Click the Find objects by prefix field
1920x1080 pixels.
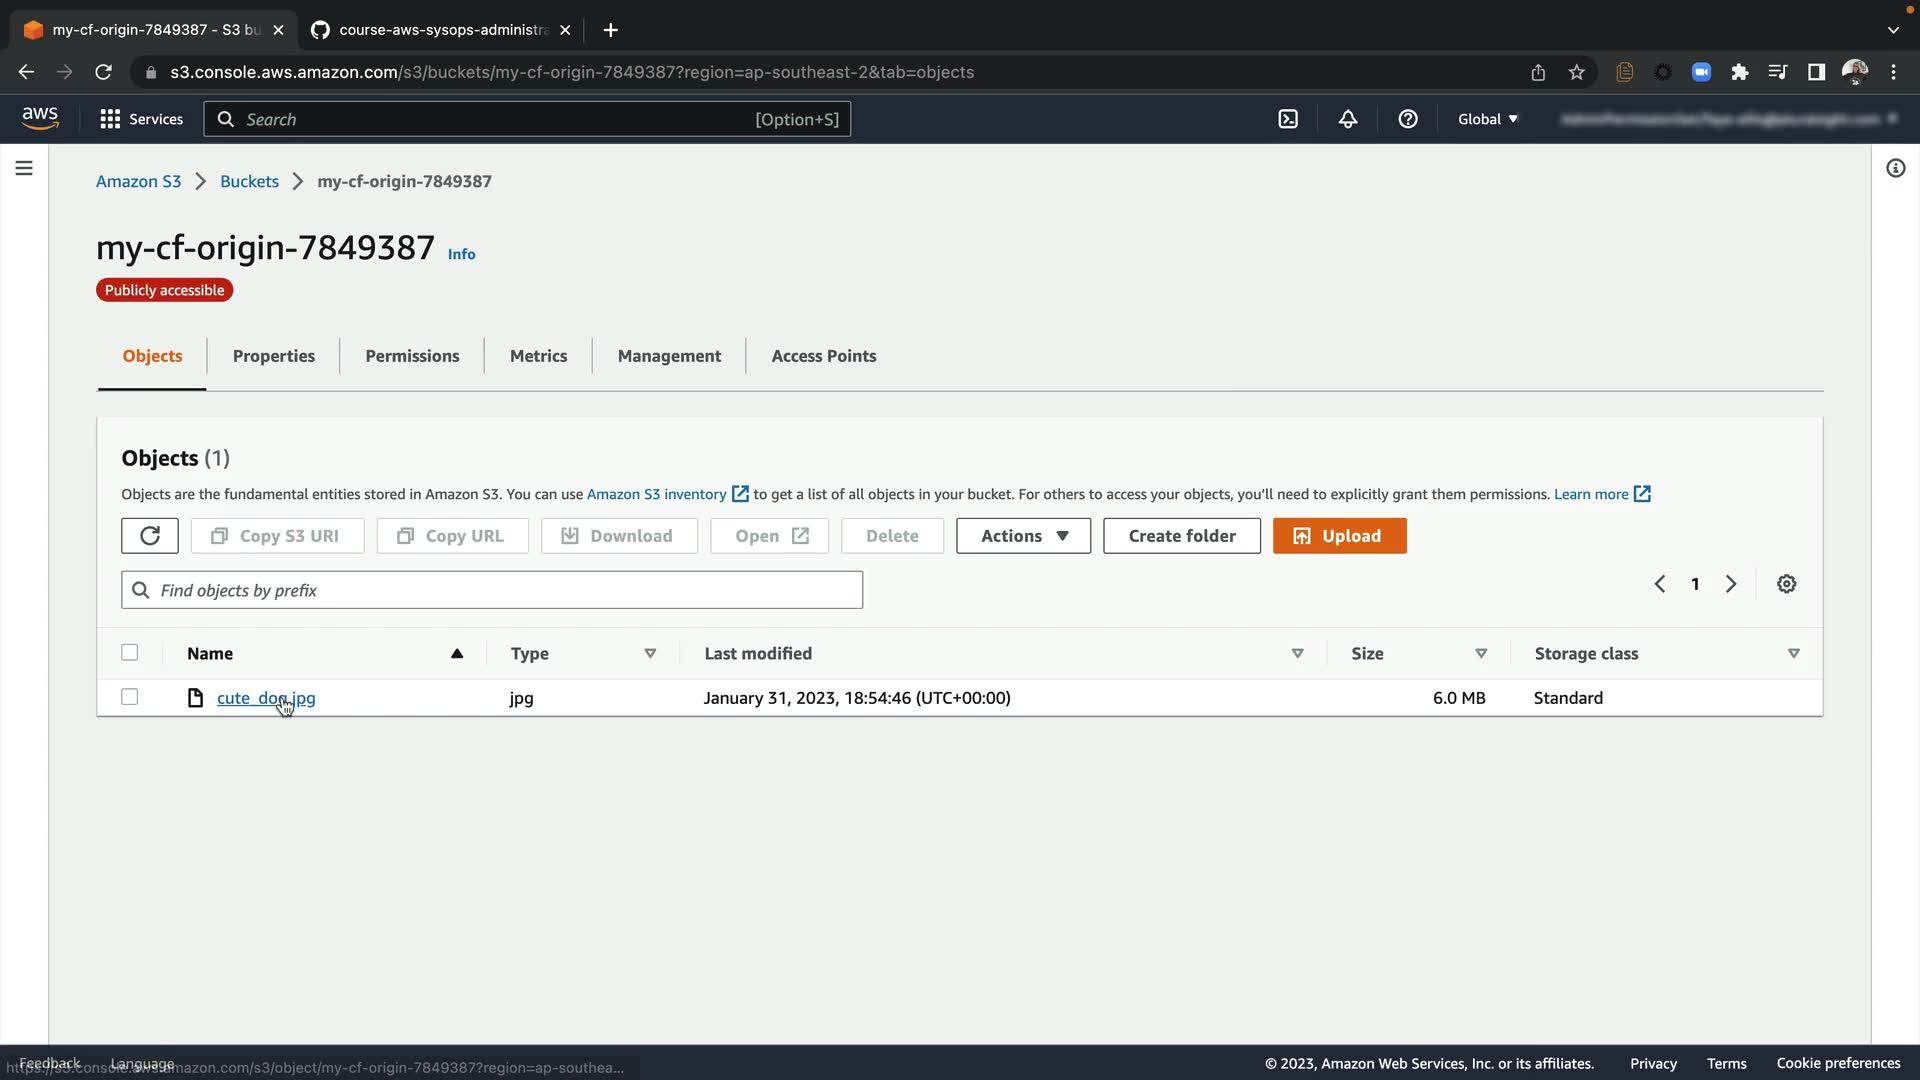pyautogui.click(x=492, y=590)
